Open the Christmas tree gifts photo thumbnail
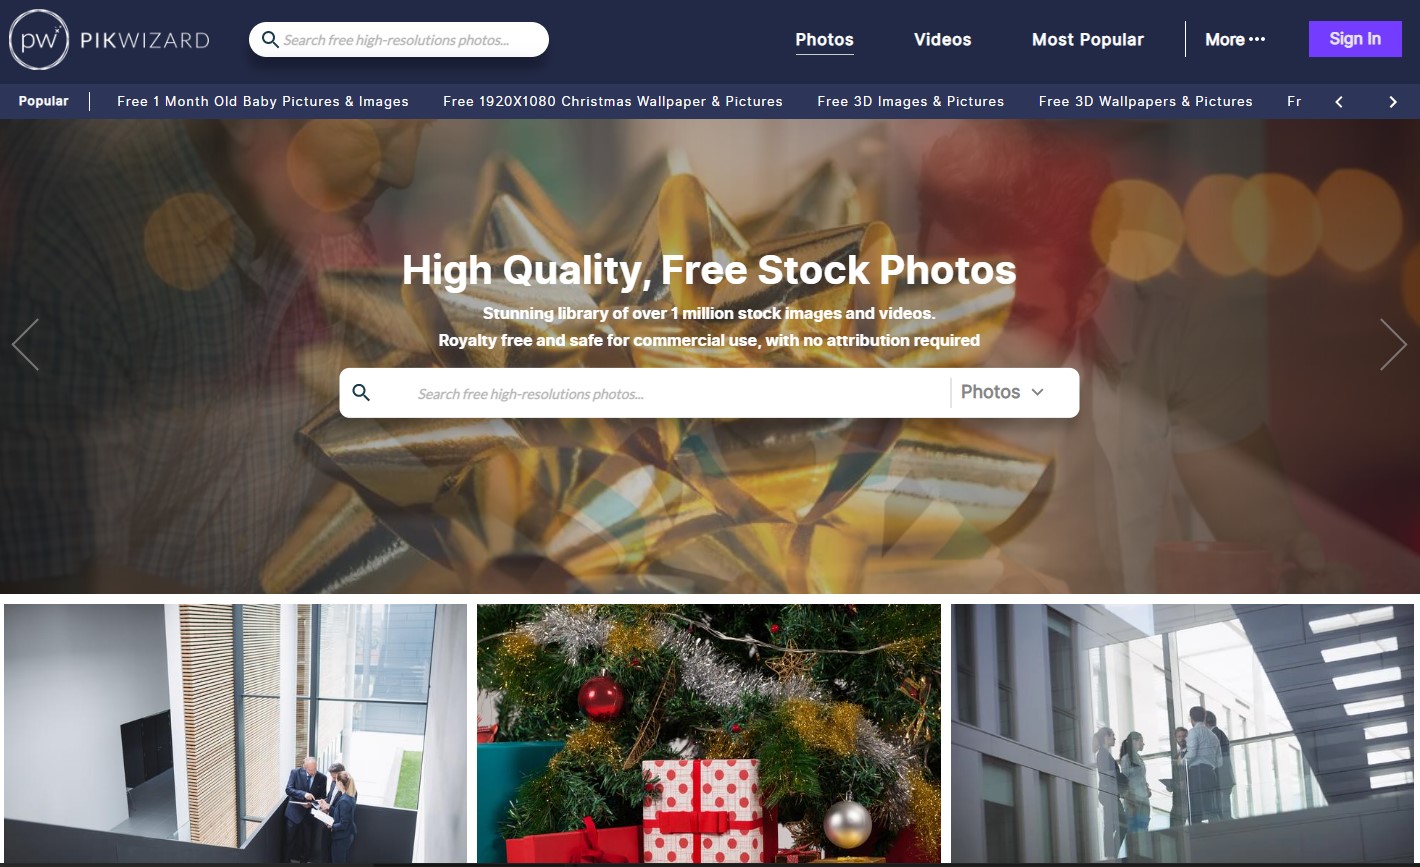Image resolution: width=1420 pixels, height=867 pixels. (709, 733)
